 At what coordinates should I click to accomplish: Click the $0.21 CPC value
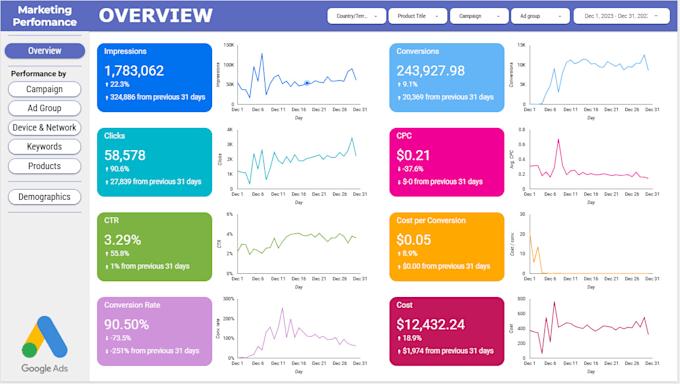click(x=413, y=155)
